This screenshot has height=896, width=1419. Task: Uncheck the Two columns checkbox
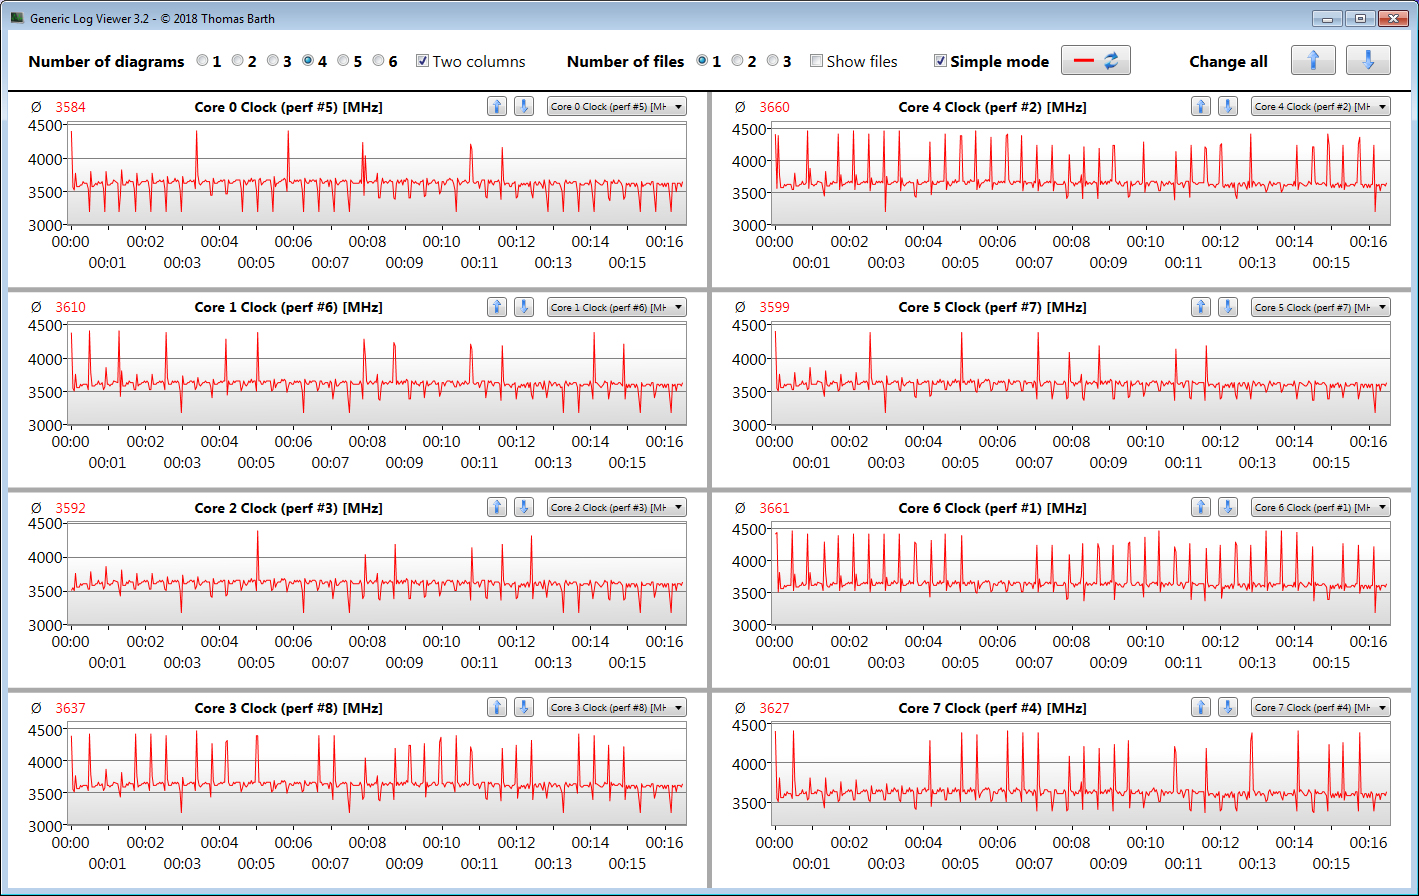click(x=422, y=61)
